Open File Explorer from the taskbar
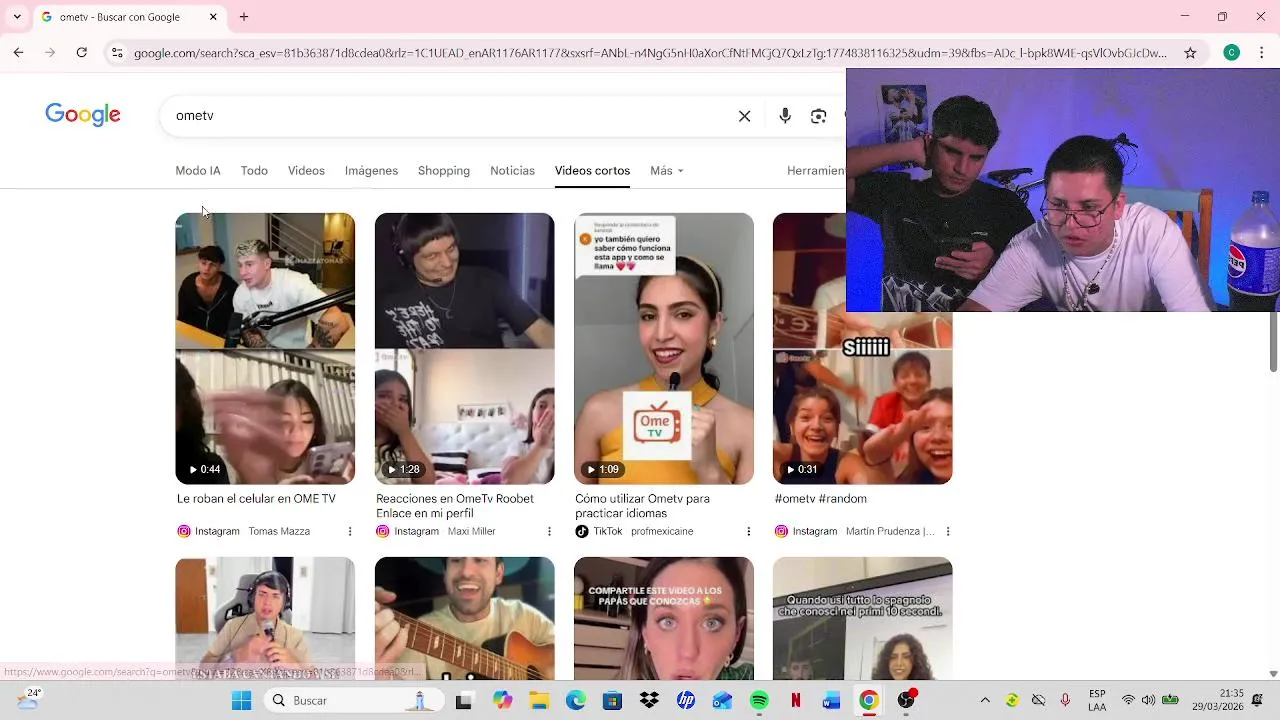The height and width of the screenshot is (720, 1280). 539,701
